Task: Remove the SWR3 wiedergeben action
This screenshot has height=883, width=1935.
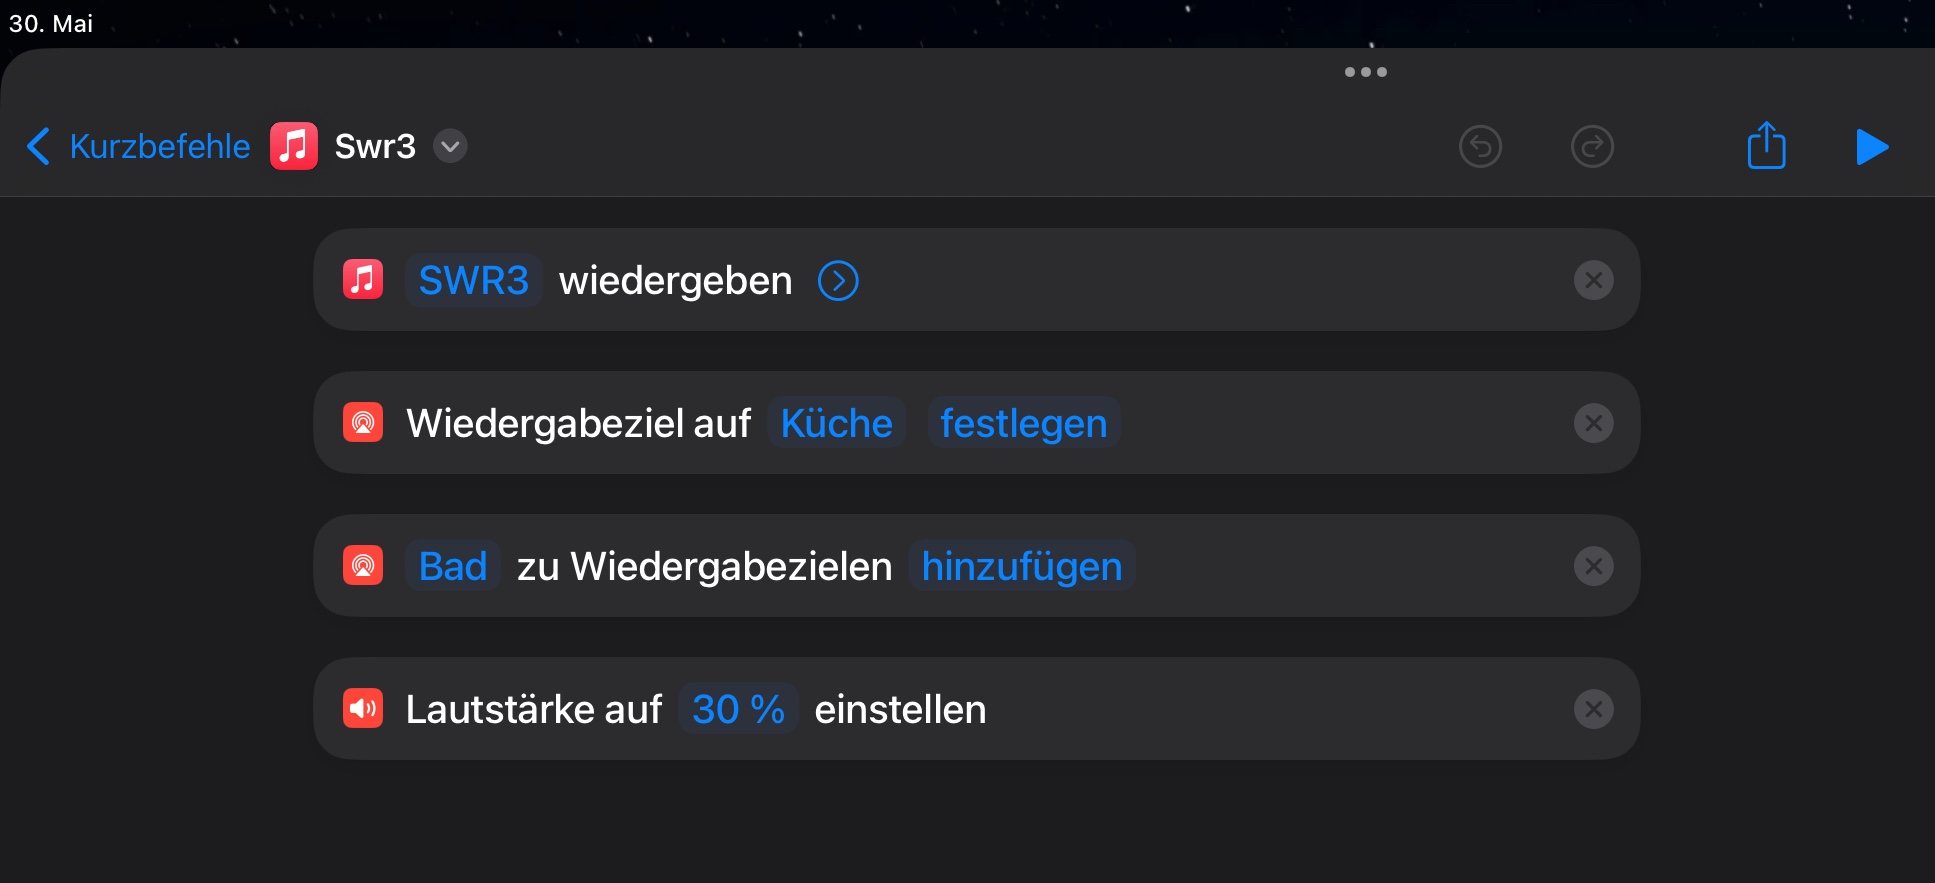Action: [1593, 281]
